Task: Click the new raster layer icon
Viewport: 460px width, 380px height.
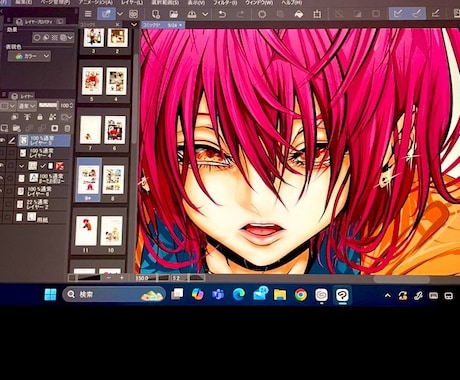Action: (x=4, y=128)
